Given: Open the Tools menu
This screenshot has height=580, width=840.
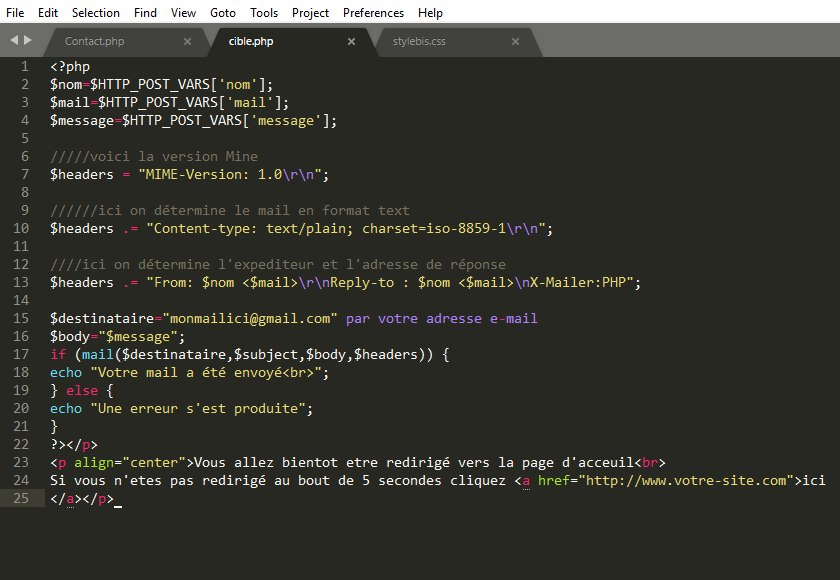Looking at the screenshot, I should pyautogui.click(x=263, y=12).
